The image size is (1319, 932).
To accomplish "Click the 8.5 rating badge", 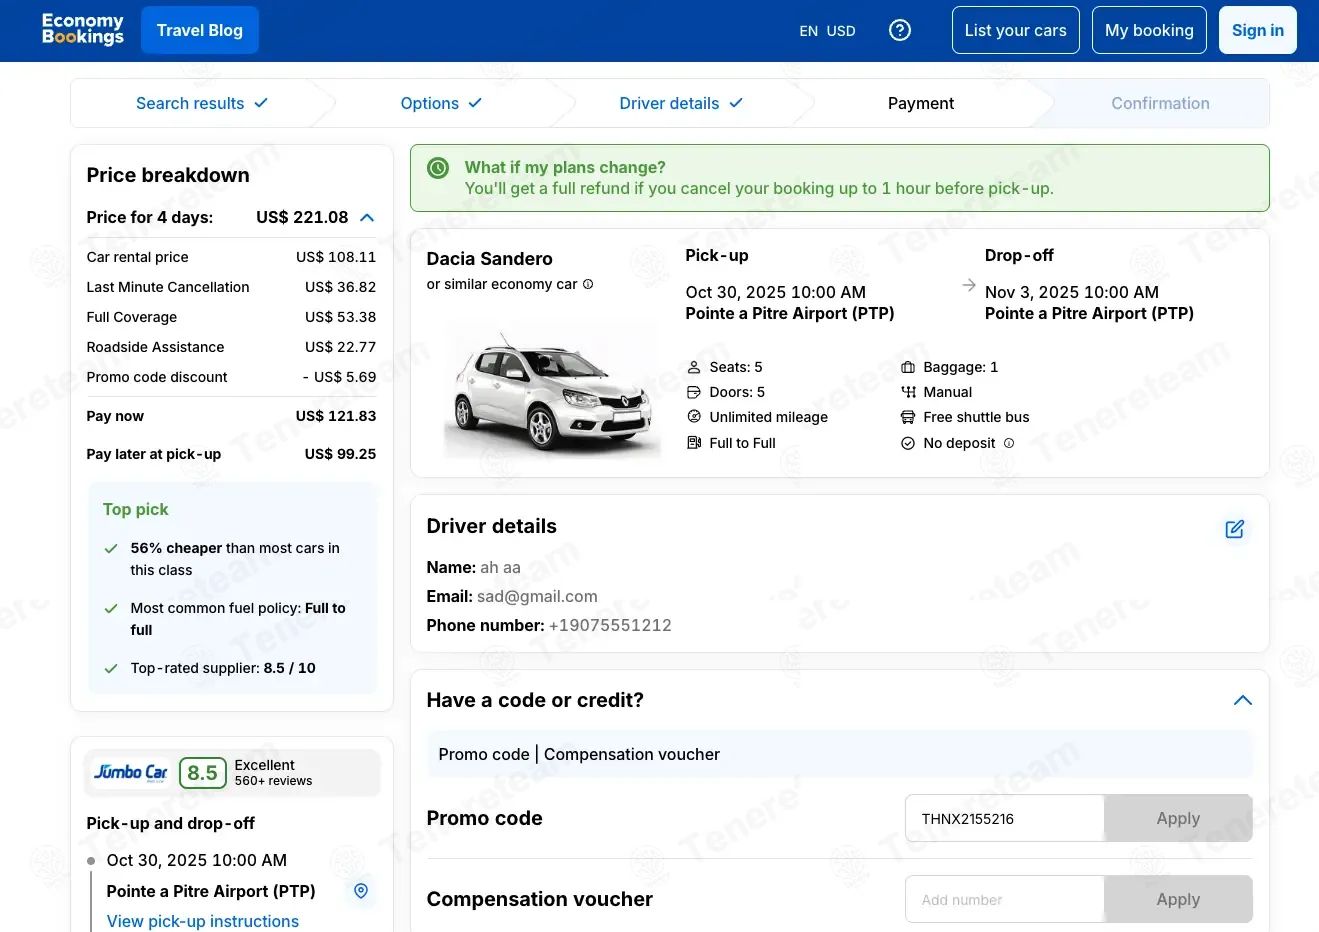I will click(203, 773).
